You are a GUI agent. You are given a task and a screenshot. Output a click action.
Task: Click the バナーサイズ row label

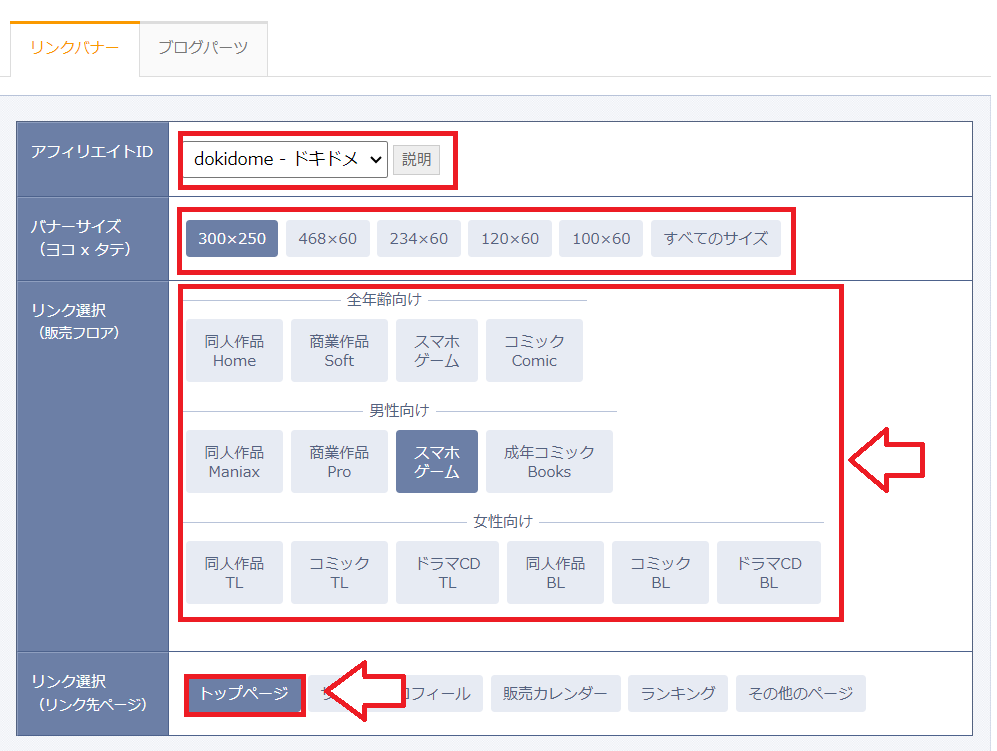pyautogui.click(x=81, y=238)
